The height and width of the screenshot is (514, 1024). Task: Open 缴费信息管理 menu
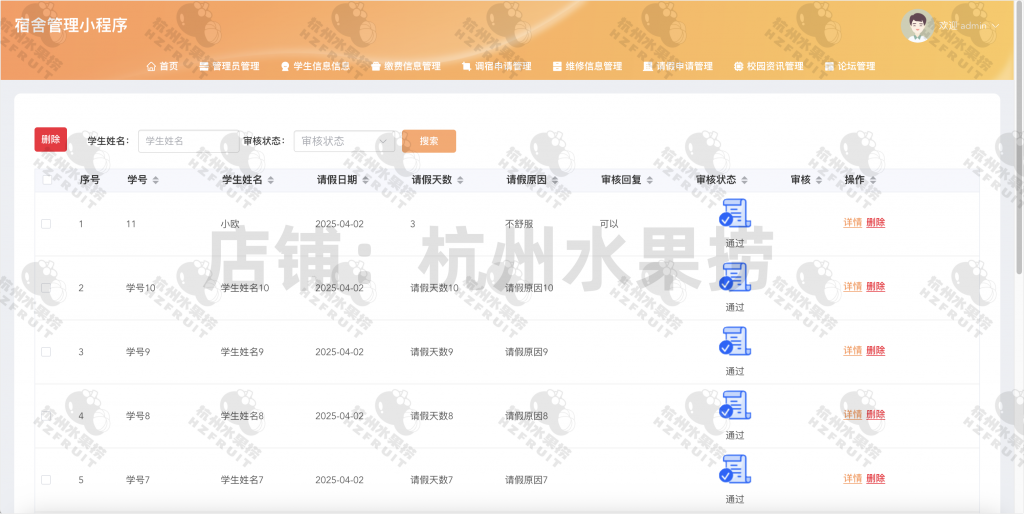pyautogui.click(x=406, y=66)
